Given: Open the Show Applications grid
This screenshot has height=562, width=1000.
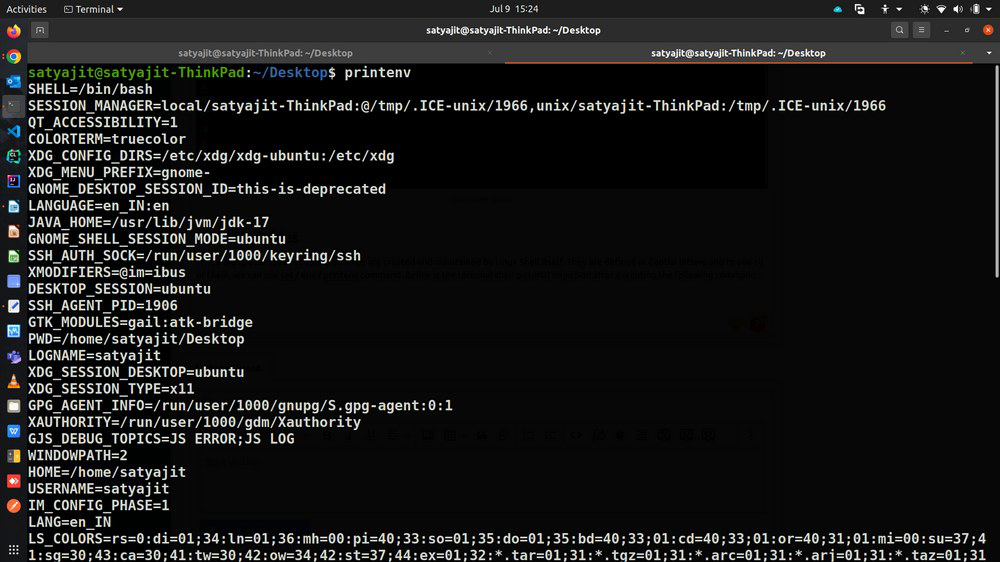Looking at the screenshot, I should coord(13,550).
